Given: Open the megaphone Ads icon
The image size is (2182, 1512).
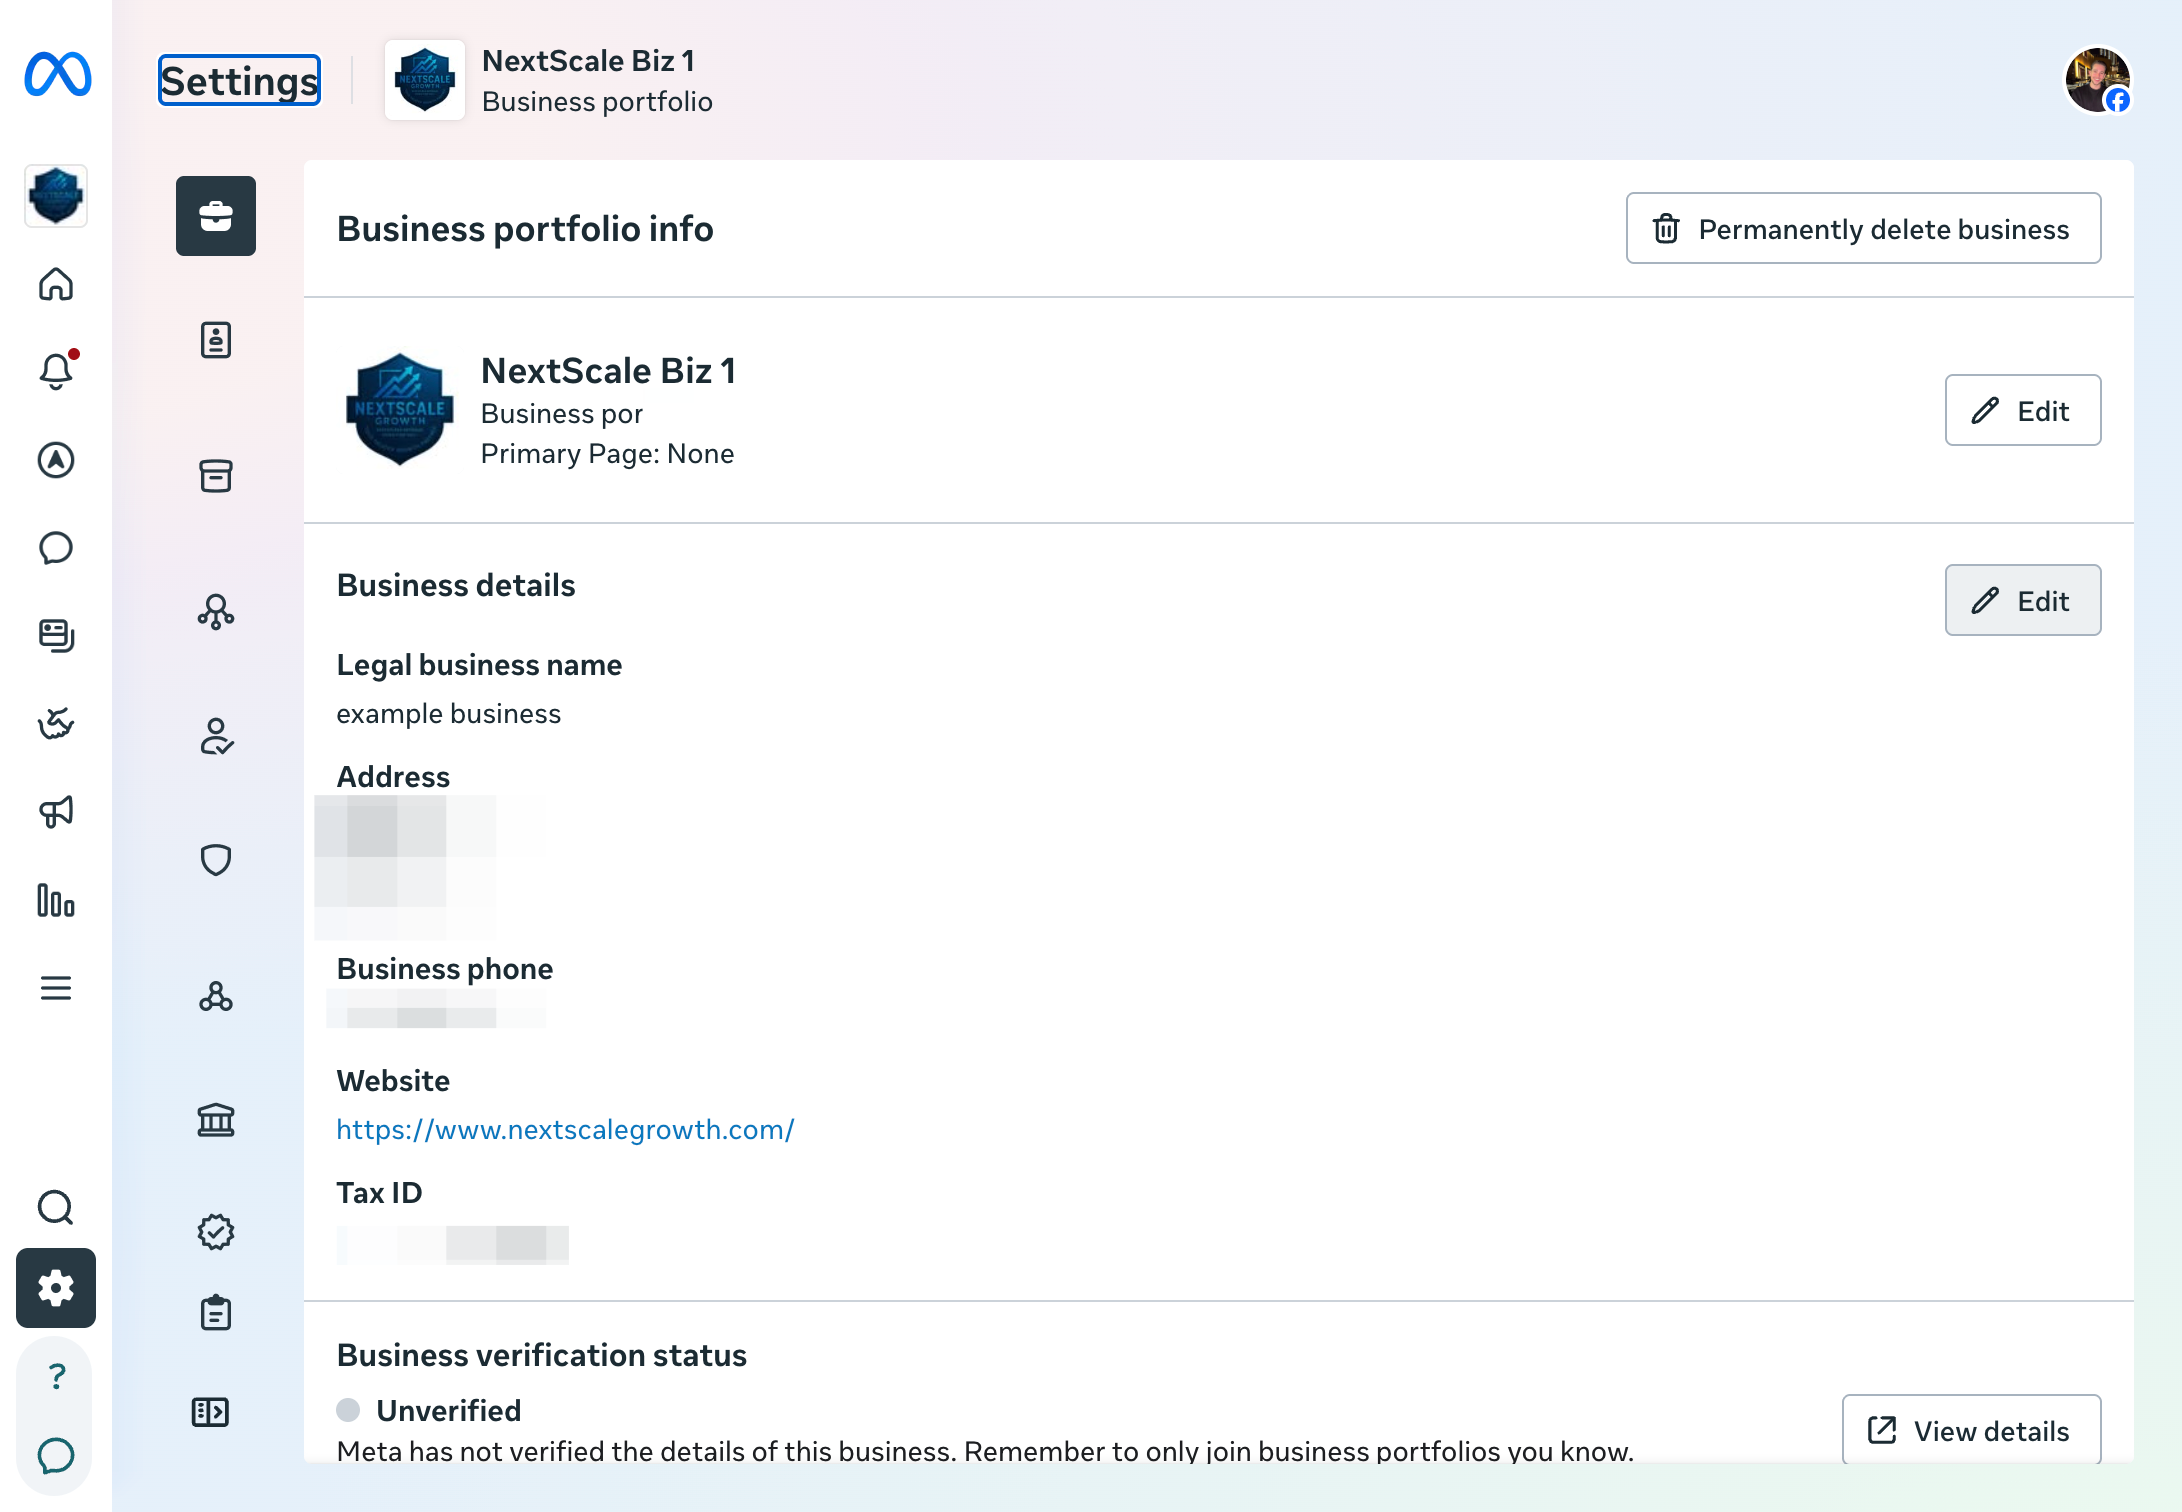Looking at the screenshot, I should pos(56,812).
